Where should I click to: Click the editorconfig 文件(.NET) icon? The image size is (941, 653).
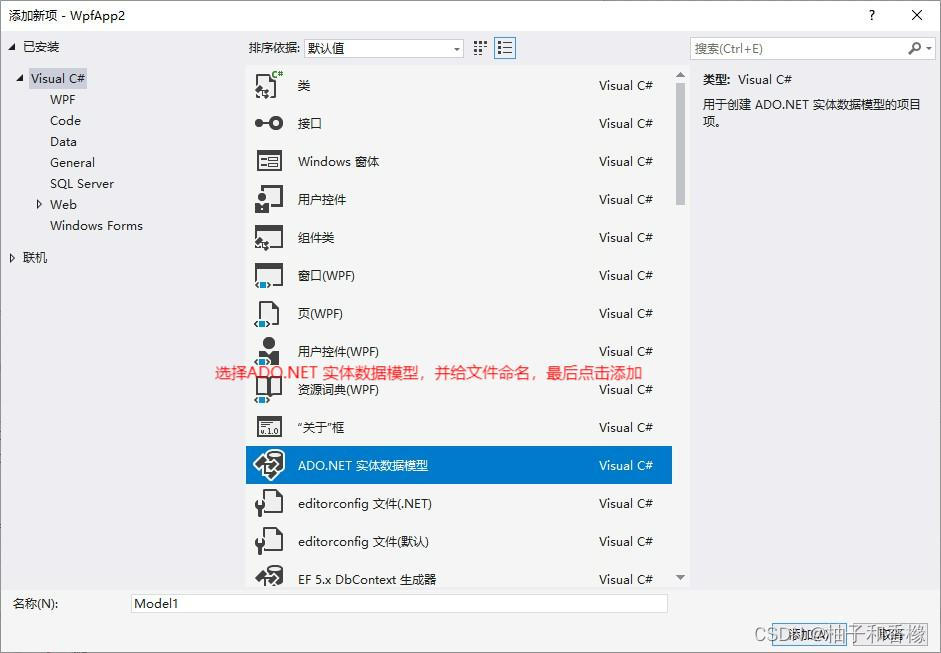click(x=268, y=503)
